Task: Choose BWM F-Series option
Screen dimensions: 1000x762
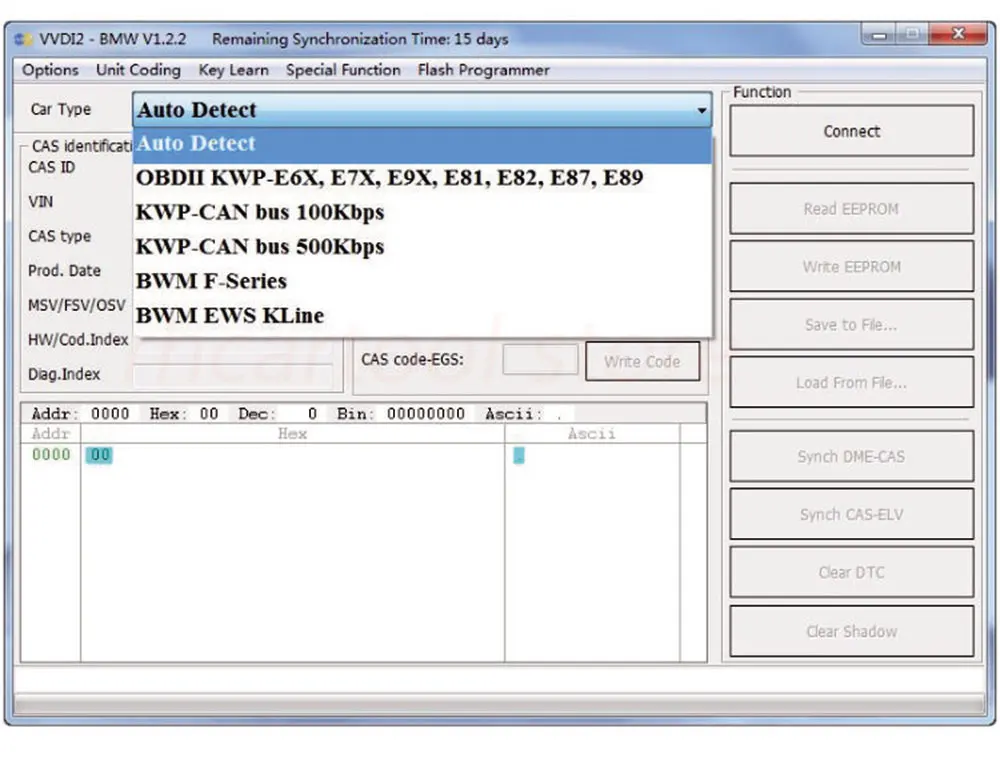Action: coord(422,281)
